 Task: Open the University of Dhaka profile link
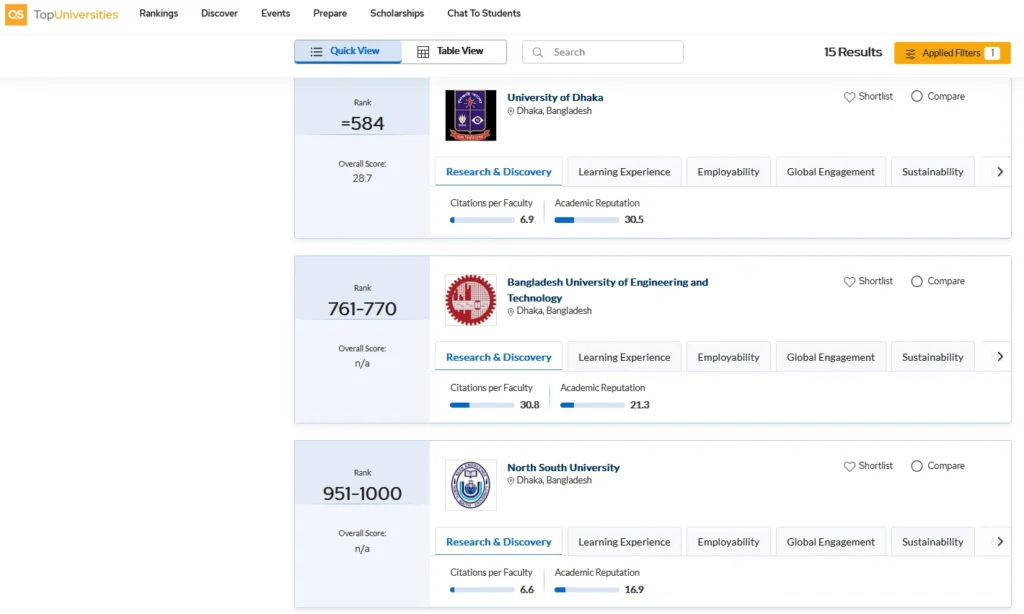[x=555, y=97]
